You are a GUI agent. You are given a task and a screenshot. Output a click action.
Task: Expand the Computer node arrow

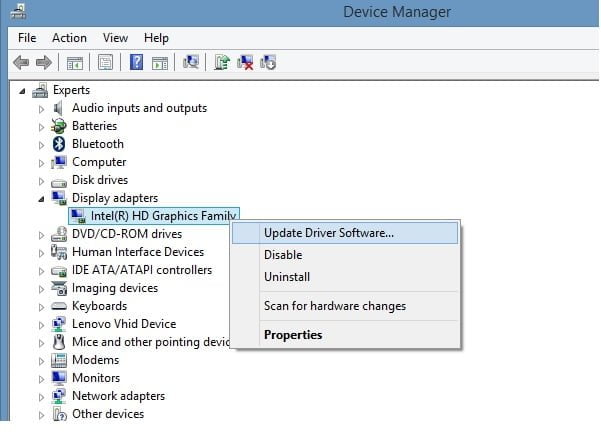tap(41, 163)
